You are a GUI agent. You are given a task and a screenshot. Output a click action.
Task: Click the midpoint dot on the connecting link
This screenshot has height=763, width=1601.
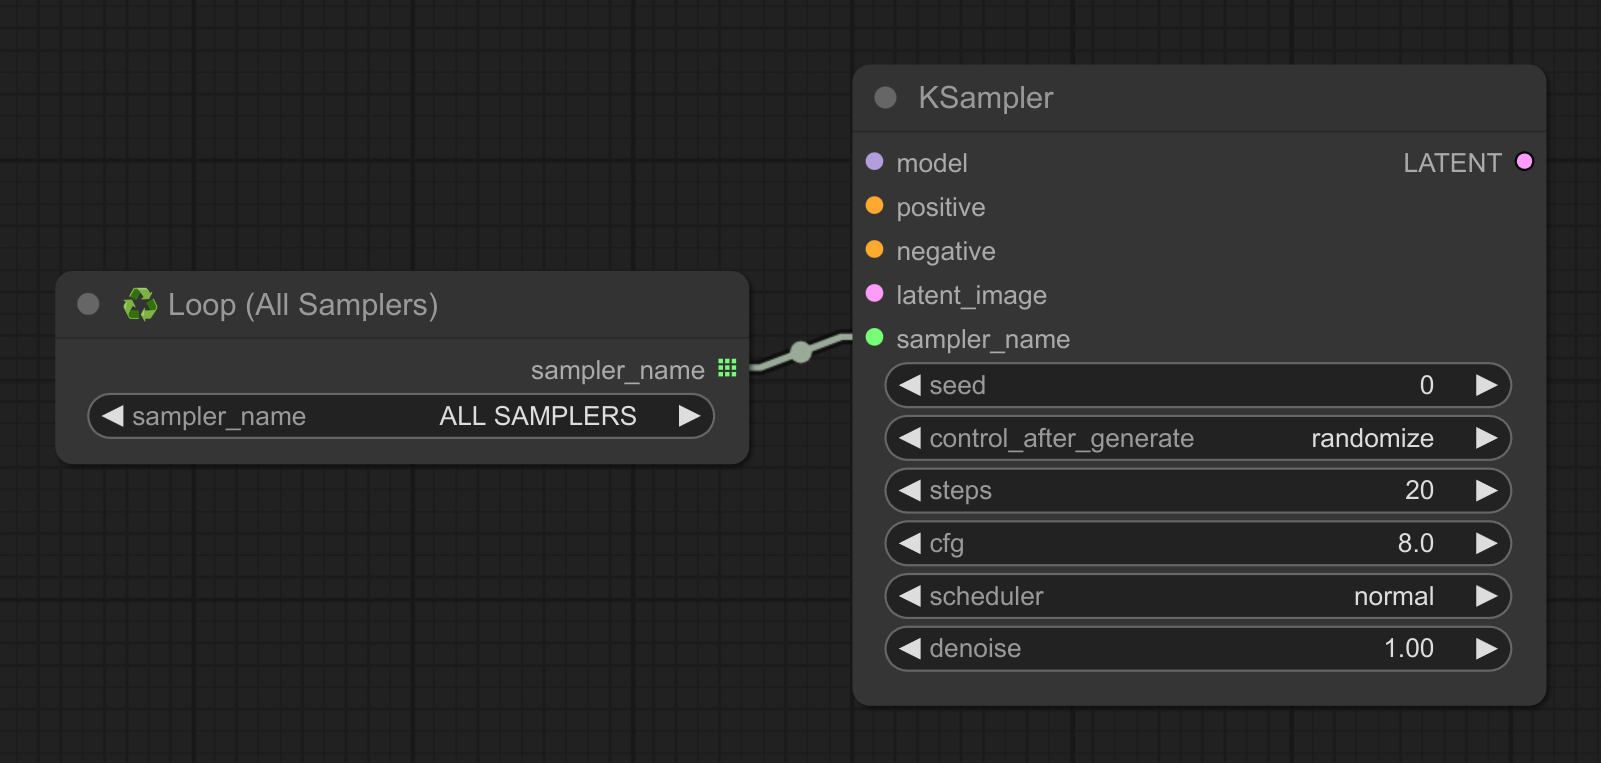pos(801,352)
